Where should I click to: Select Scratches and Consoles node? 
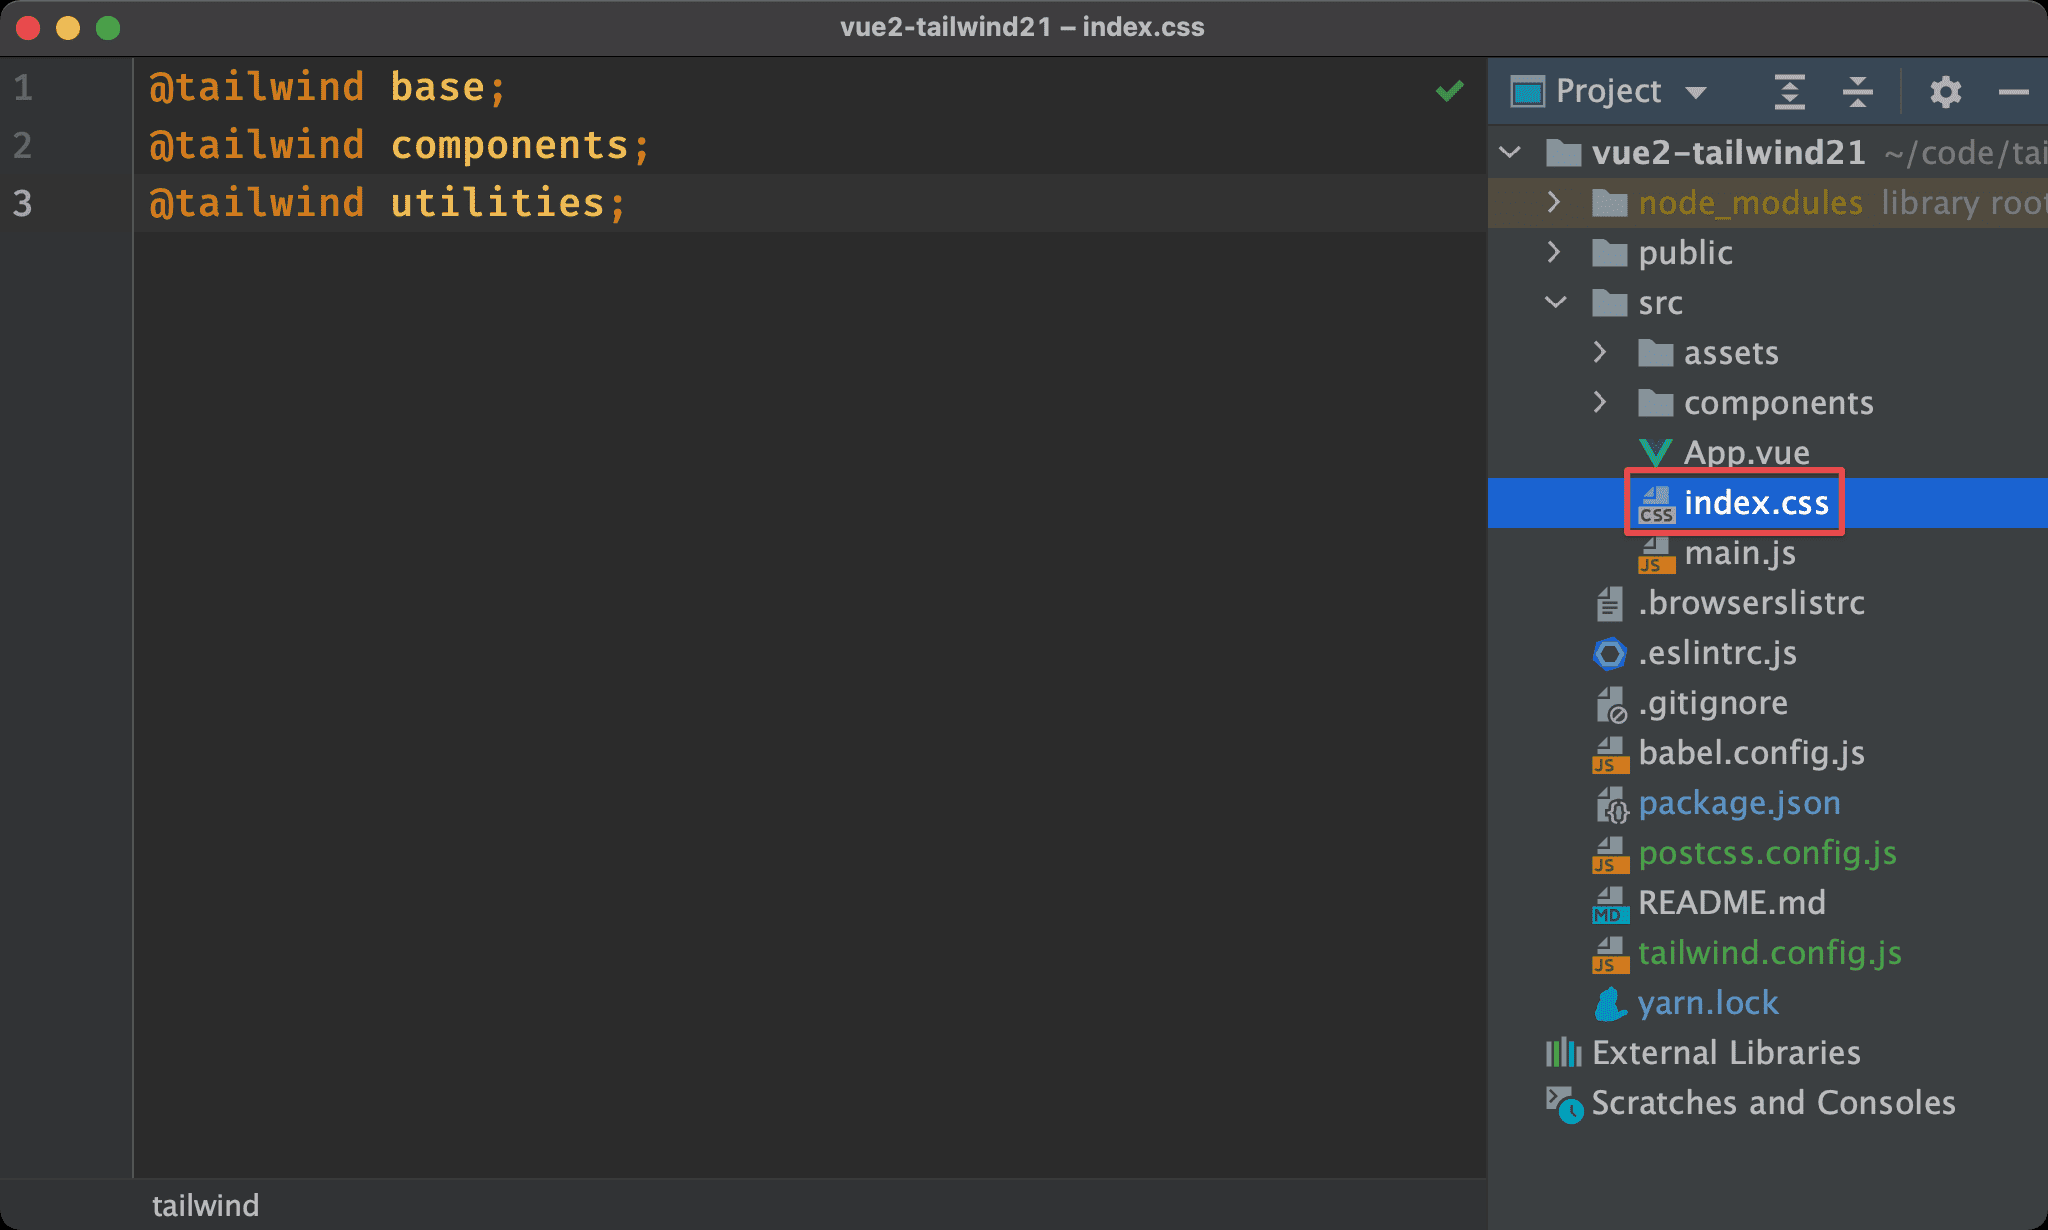(x=1773, y=1103)
